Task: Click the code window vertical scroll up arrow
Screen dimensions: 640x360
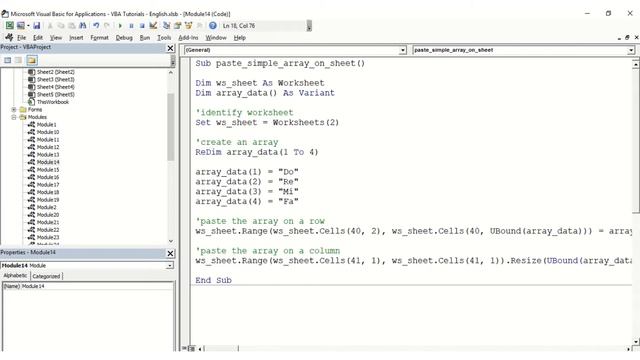Action: (636, 64)
